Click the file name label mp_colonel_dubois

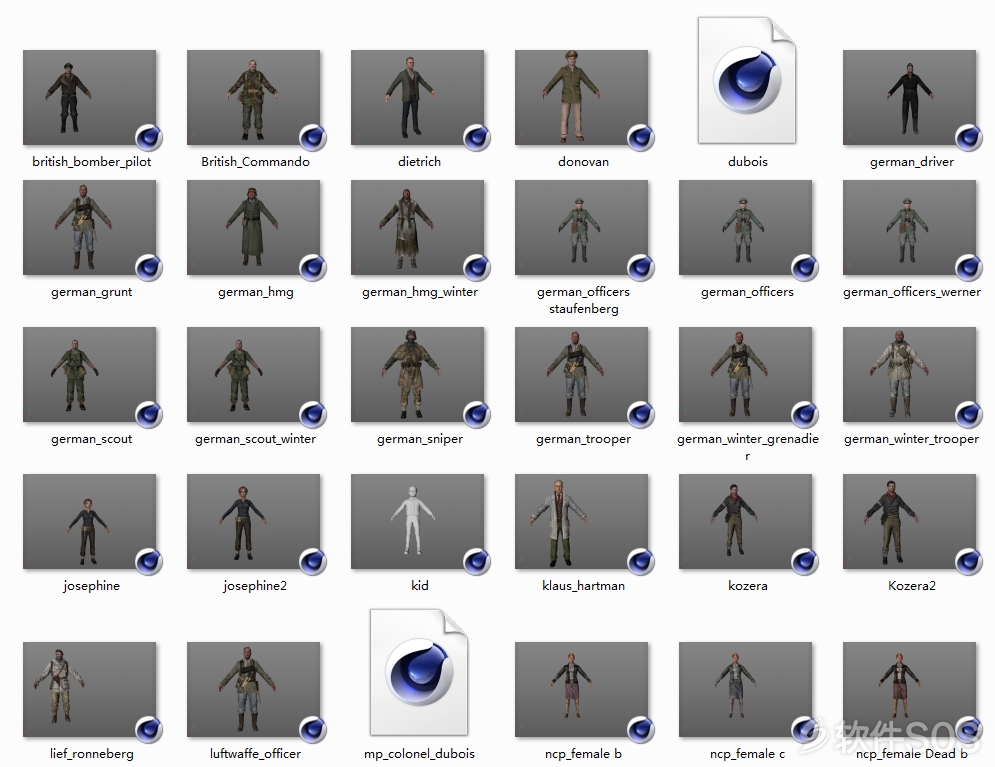click(x=419, y=754)
